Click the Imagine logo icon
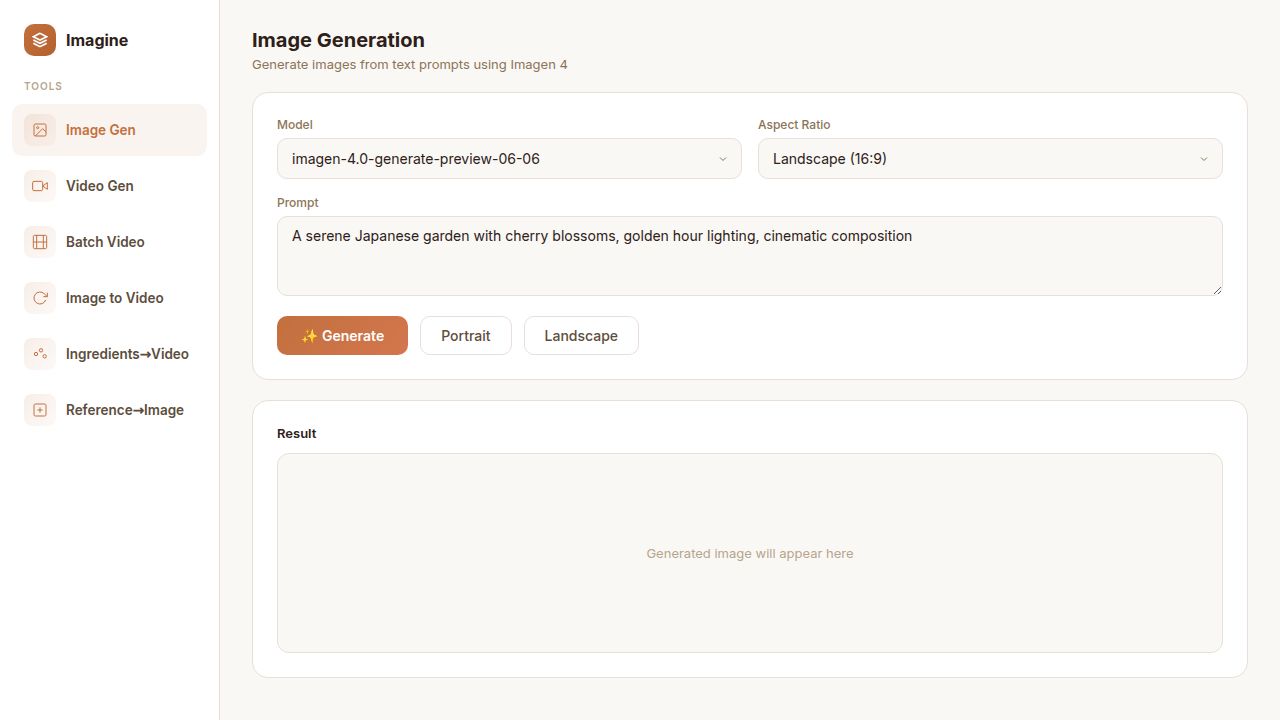The height and width of the screenshot is (720, 1280). pyautogui.click(x=38, y=40)
